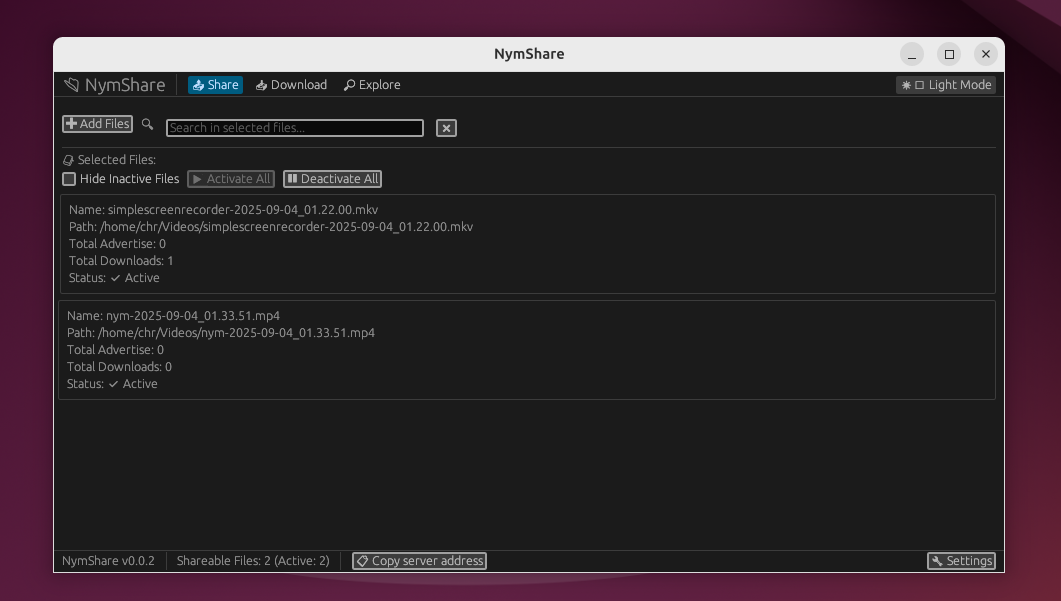Focus the 'Search in selected files' field
1061x601 pixels.
(x=294, y=128)
